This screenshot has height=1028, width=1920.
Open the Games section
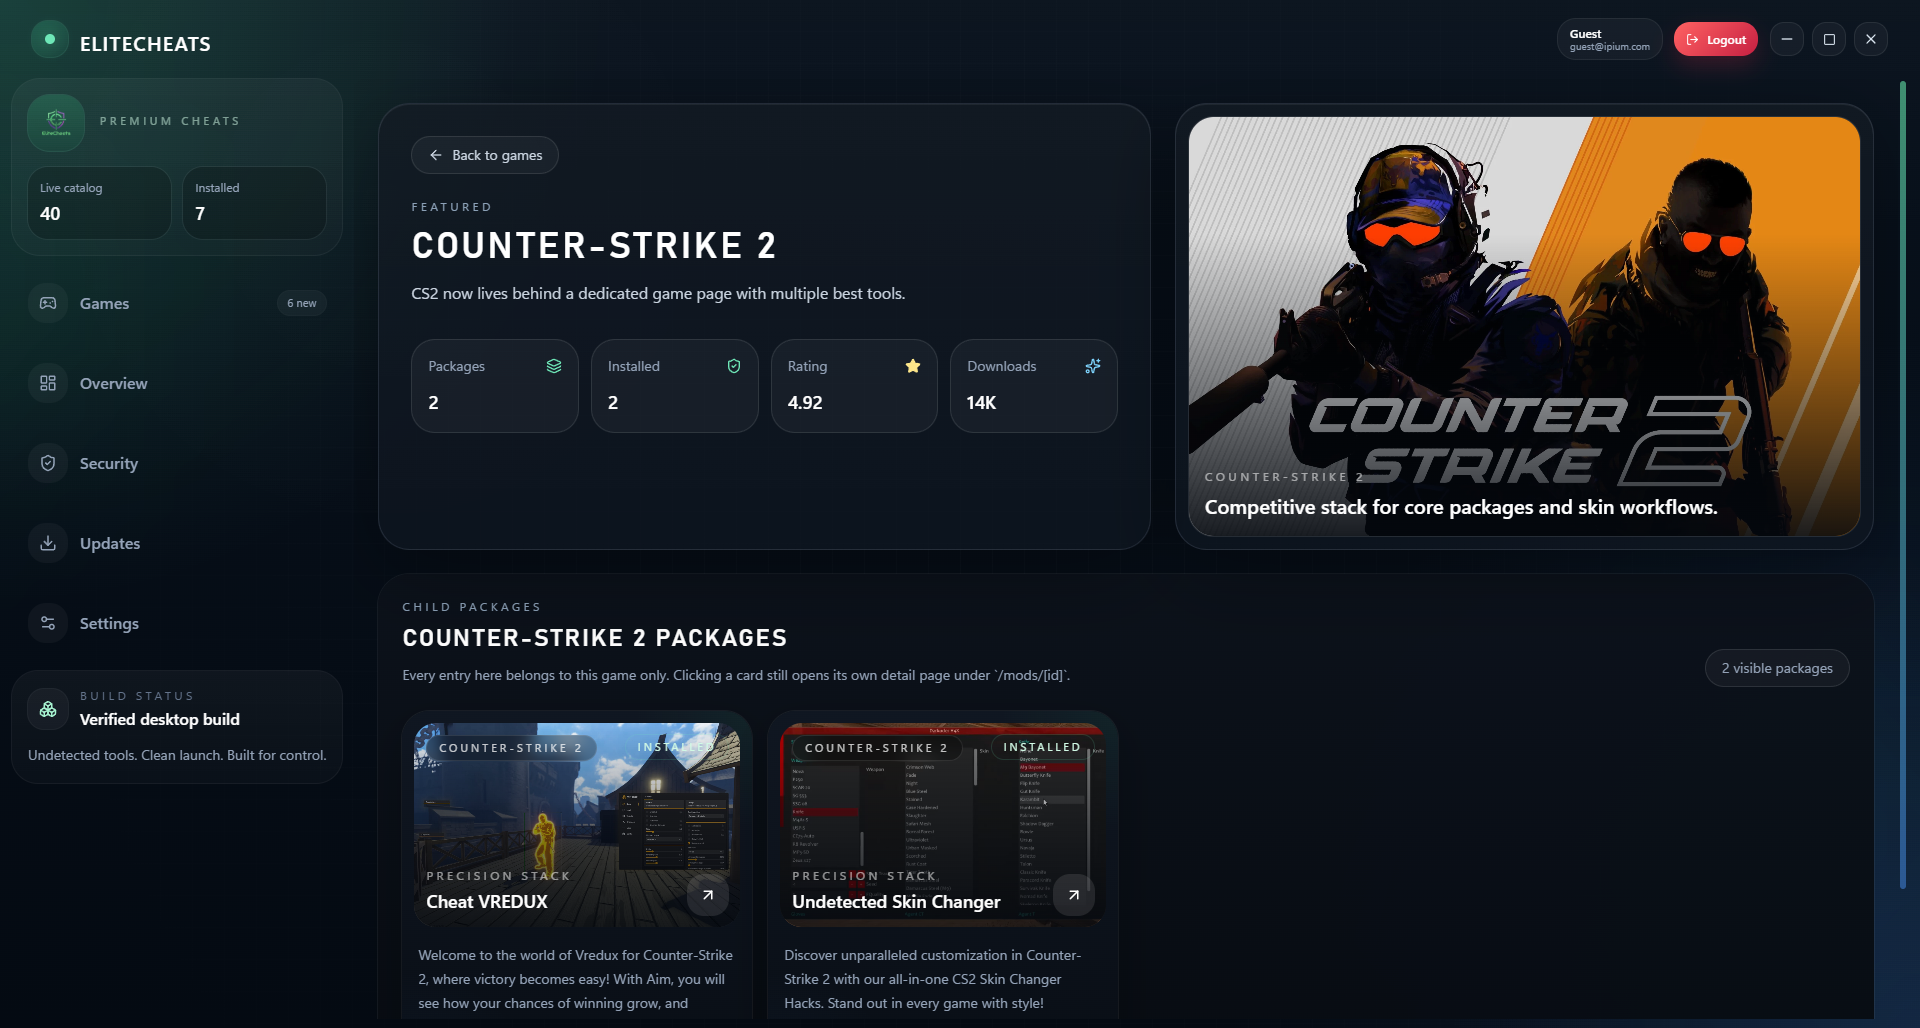tap(177, 303)
